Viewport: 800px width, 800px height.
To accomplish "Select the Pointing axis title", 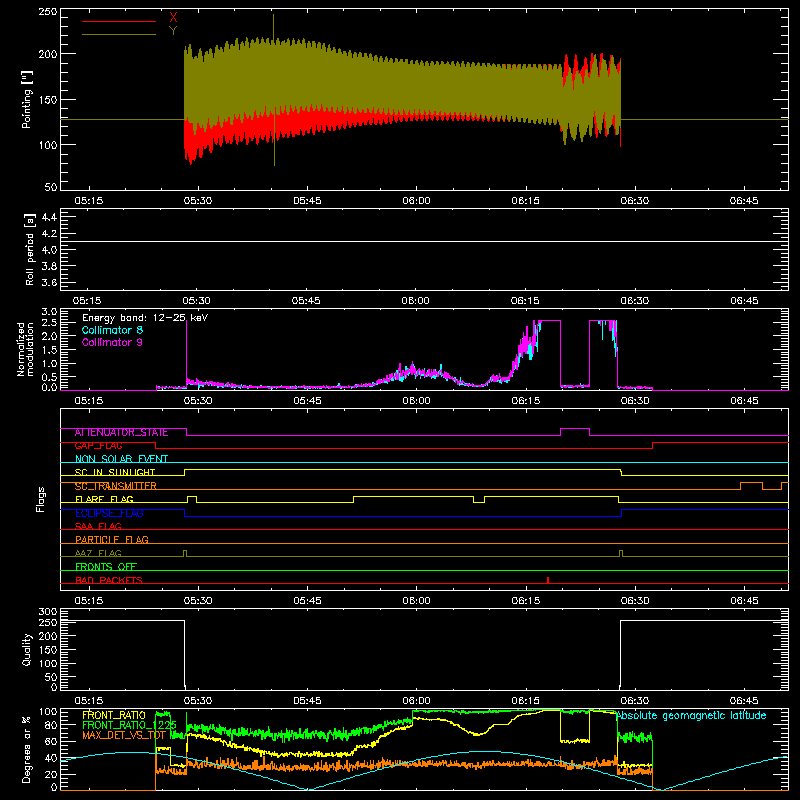I will [x=27, y=99].
